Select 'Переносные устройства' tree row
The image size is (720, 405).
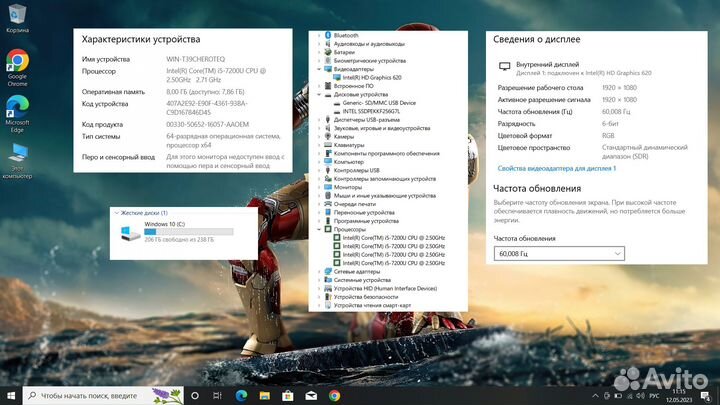pyautogui.click(x=364, y=213)
